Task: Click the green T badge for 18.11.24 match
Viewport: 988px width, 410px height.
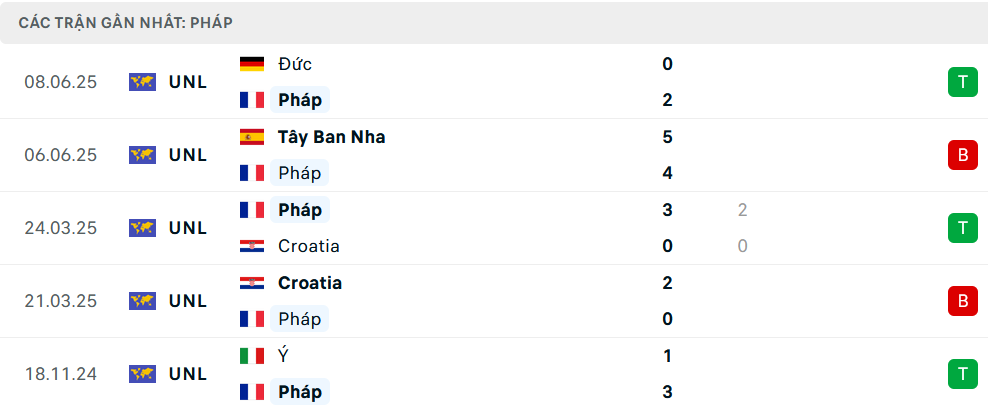Action: point(963,374)
